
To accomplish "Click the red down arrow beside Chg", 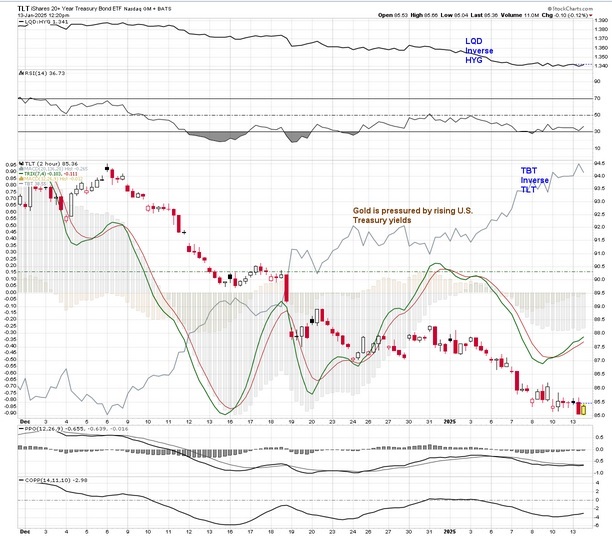I will [x=591, y=15].
